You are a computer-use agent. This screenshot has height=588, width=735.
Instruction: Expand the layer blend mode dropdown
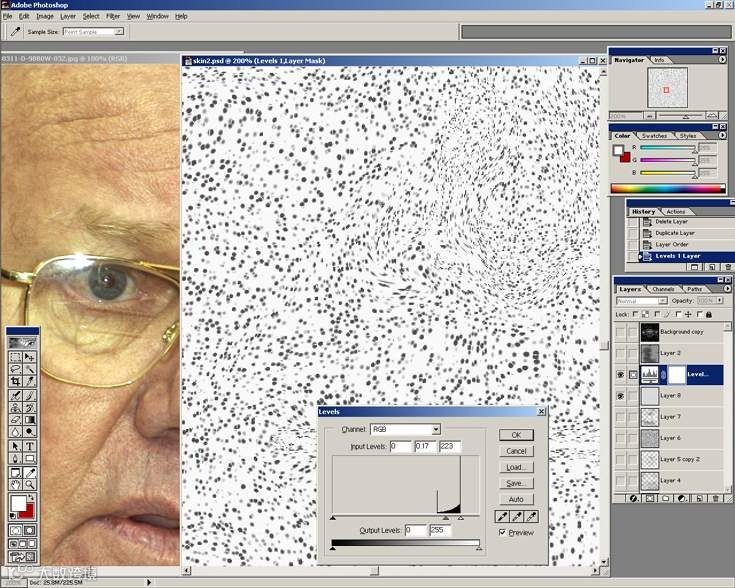tap(642, 301)
